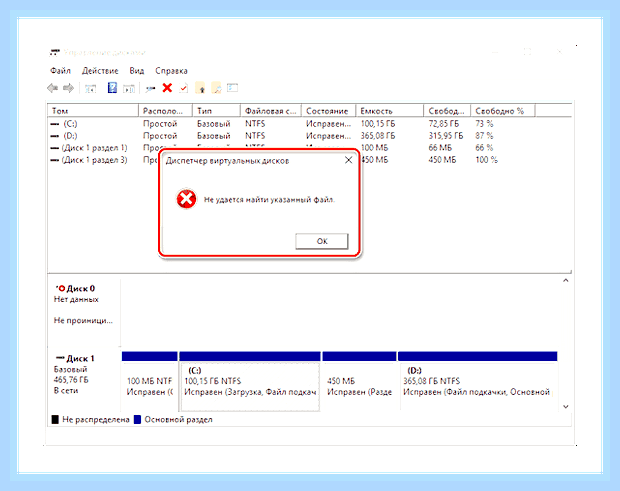Screen dimensions: 620x491
Task: Click the 100,15 ГБ capacity cell
Action: coord(378,124)
